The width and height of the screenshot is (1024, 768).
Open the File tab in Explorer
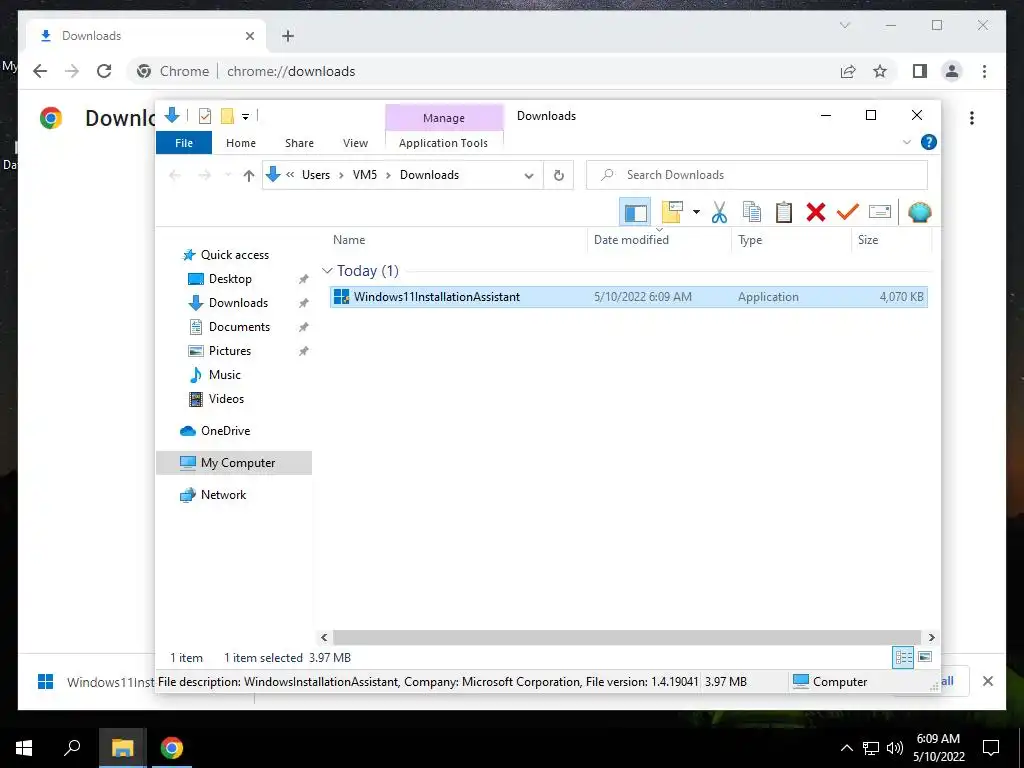[x=184, y=143]
